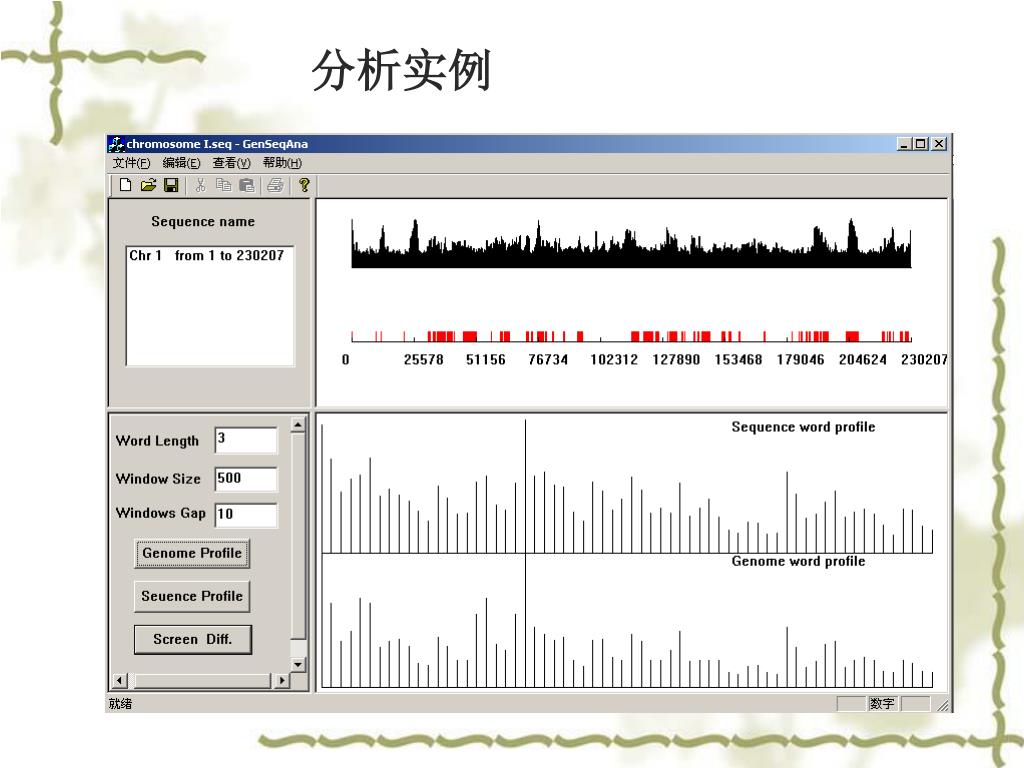This screenshot has width=1024, height=768.
Task: Print using the printer icon
Action: pyautogui.click(x=276, y=185)
